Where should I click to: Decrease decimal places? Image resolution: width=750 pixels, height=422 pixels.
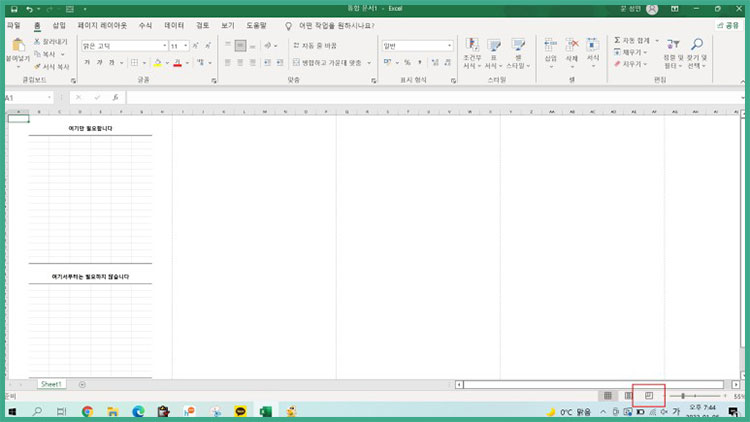click(x=448, y=63)
